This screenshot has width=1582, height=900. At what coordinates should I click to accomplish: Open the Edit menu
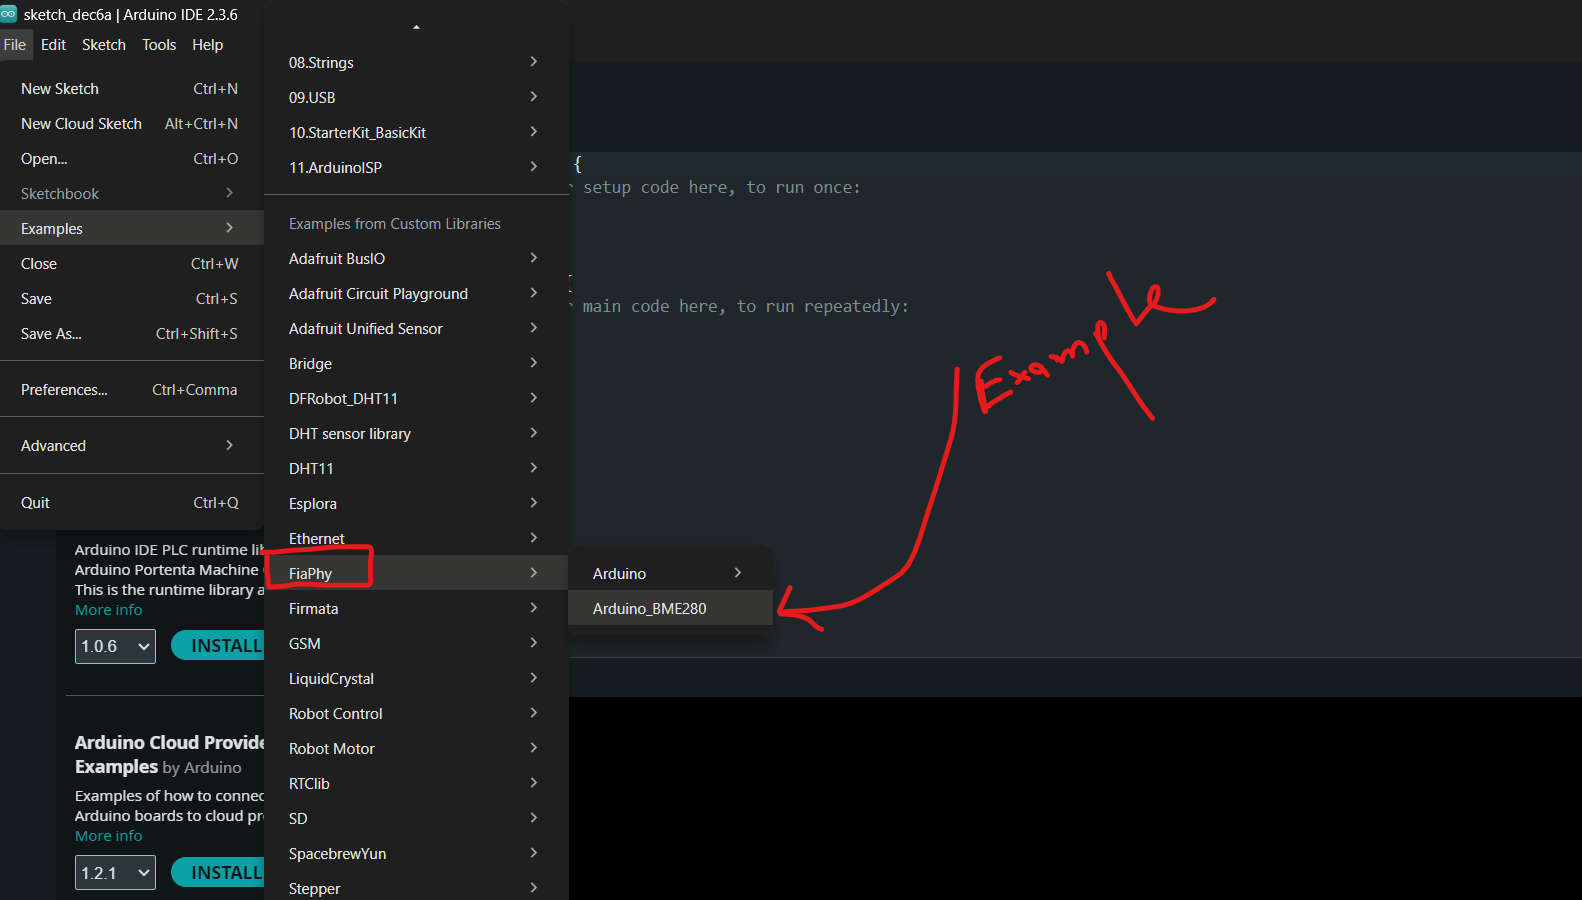(x=53, y=45)
